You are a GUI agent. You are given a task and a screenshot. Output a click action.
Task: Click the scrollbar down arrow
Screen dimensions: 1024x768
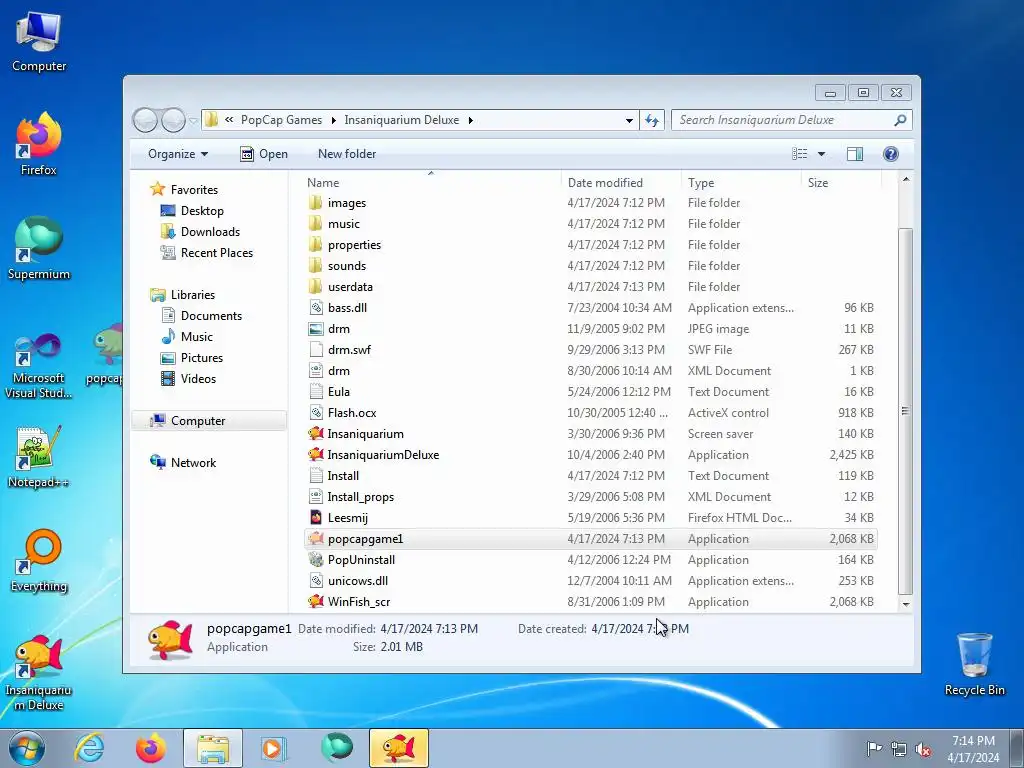pos(905,604)
